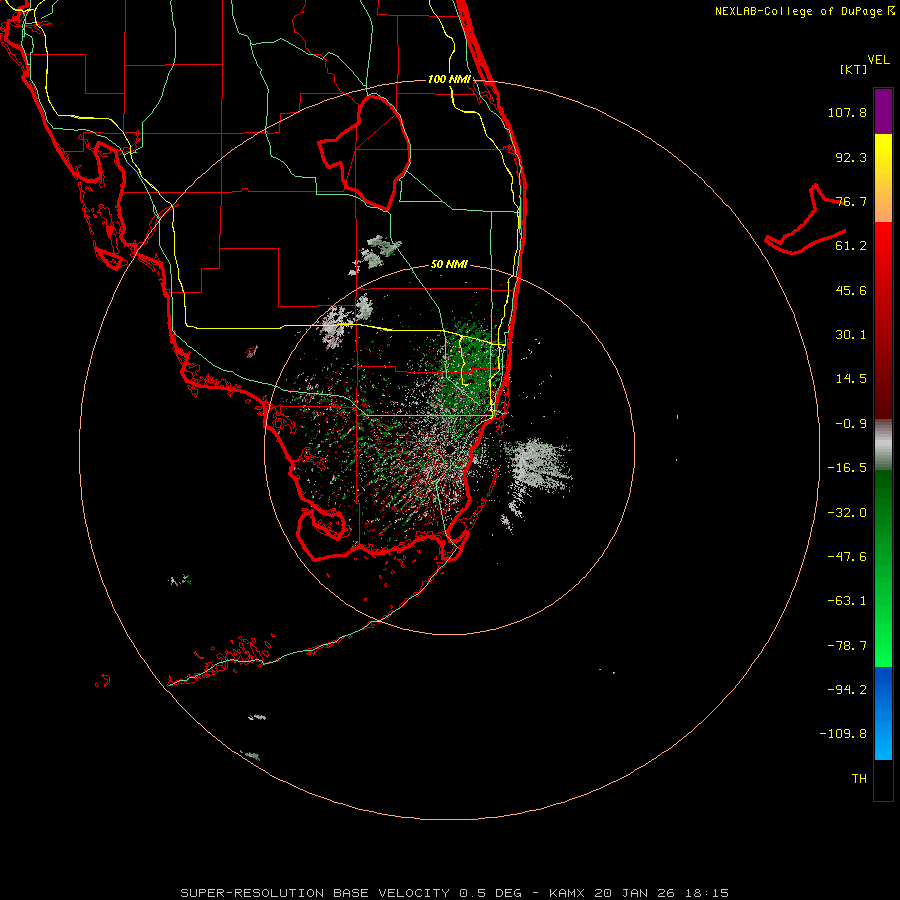Click the 76.7 velocity scale value
The width and height of the screenshot is (900, 900).
click(851, 201)
